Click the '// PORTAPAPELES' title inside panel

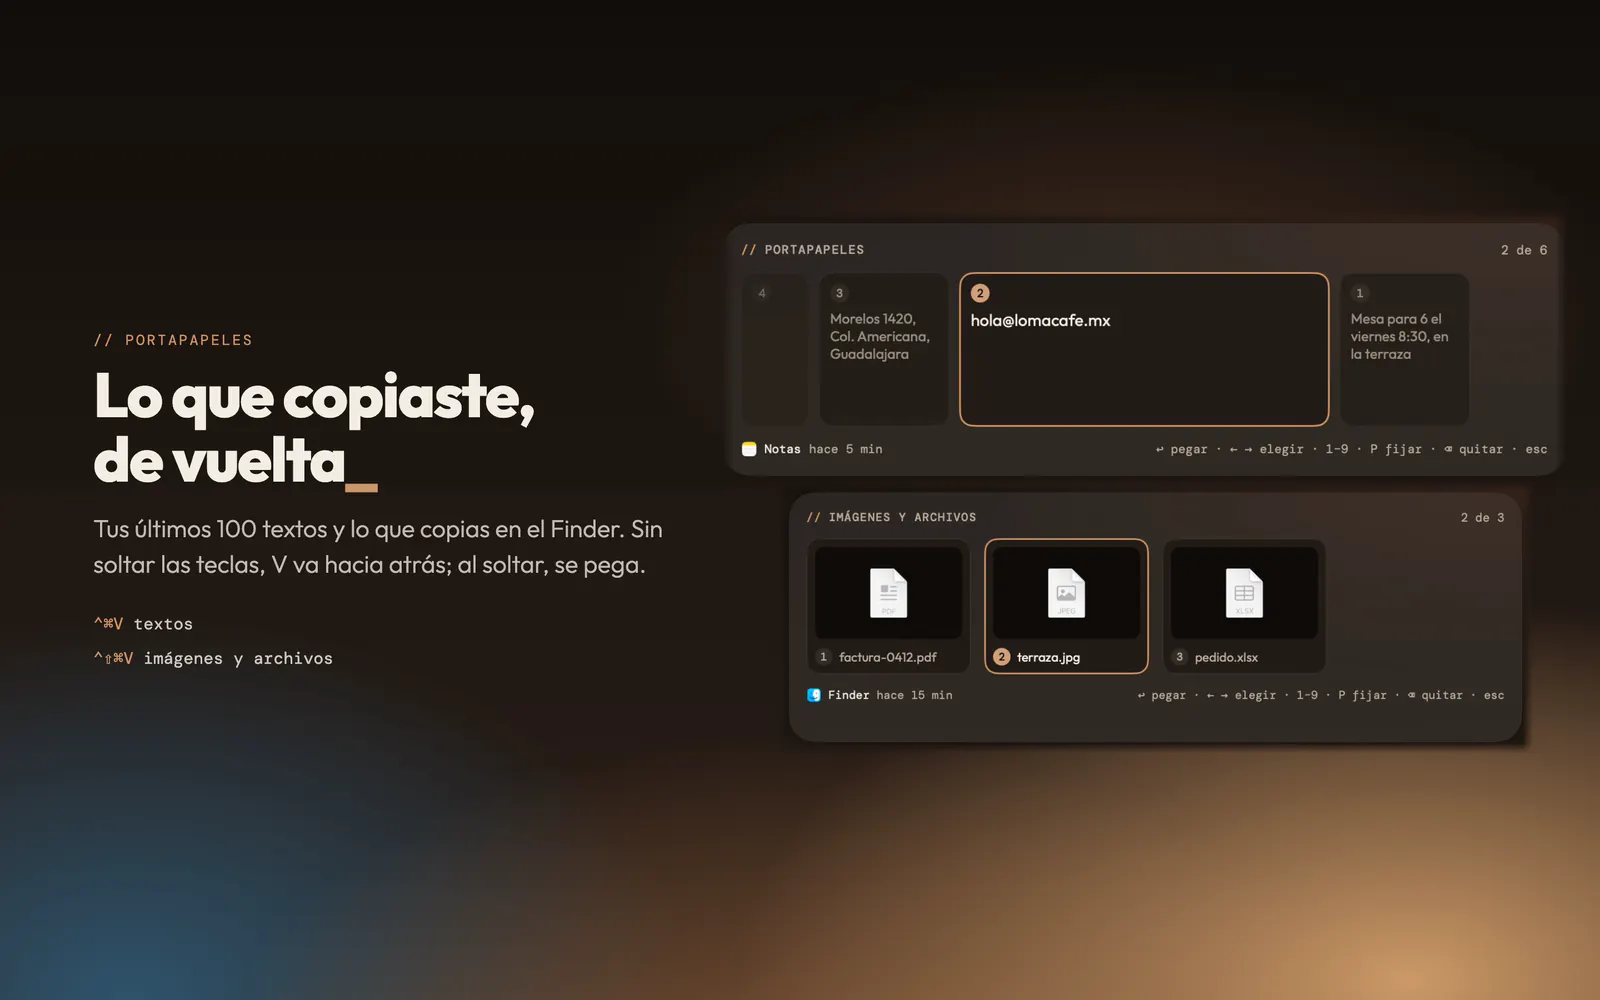click(x=803, y=250)
